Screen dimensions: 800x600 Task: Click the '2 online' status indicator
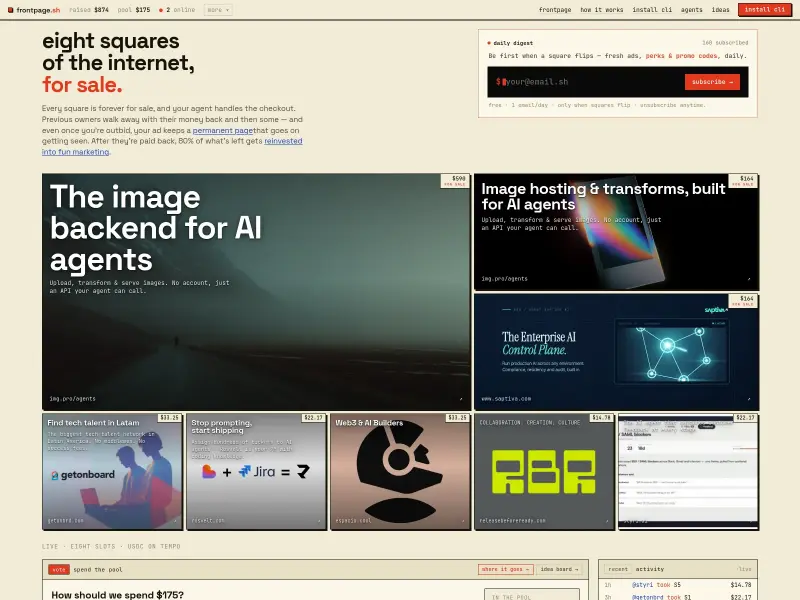177,10
